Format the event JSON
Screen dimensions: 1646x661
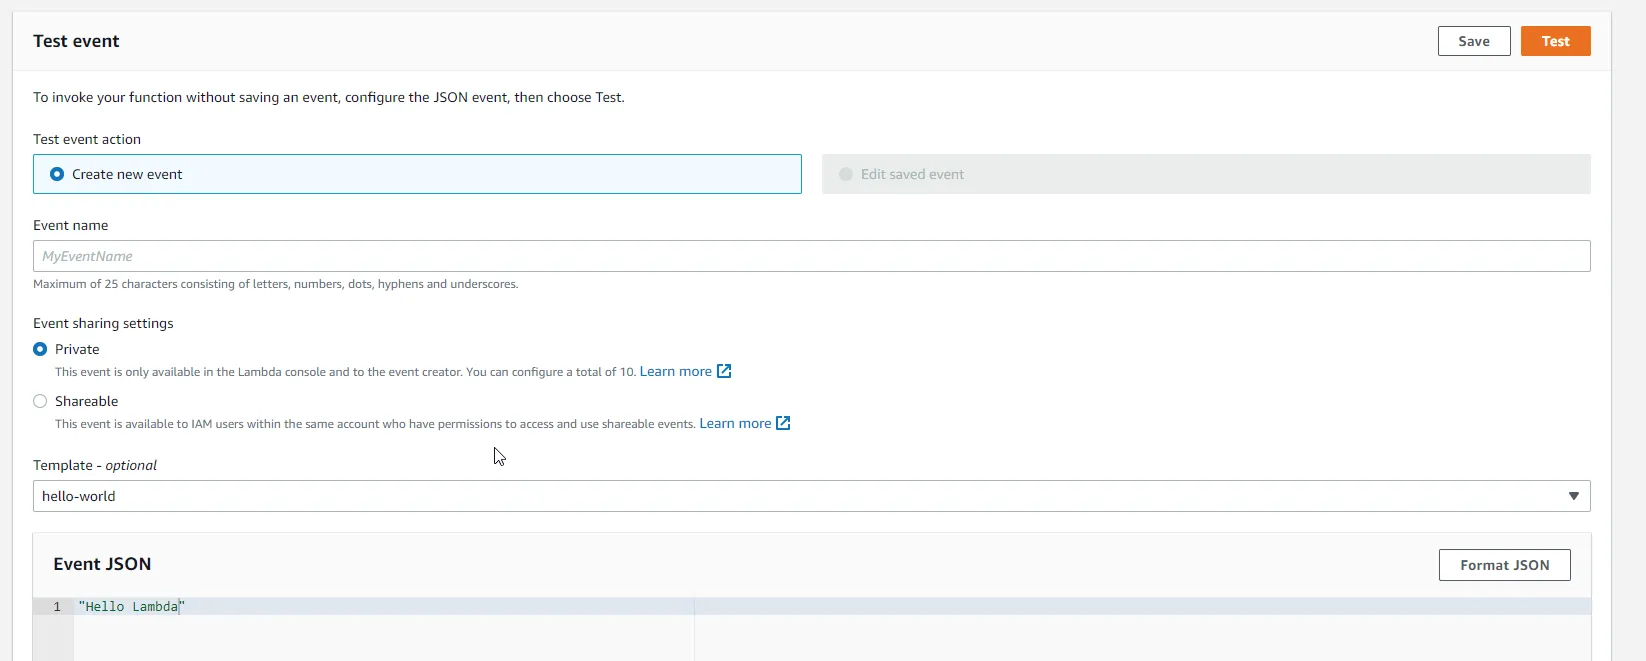1504,565
